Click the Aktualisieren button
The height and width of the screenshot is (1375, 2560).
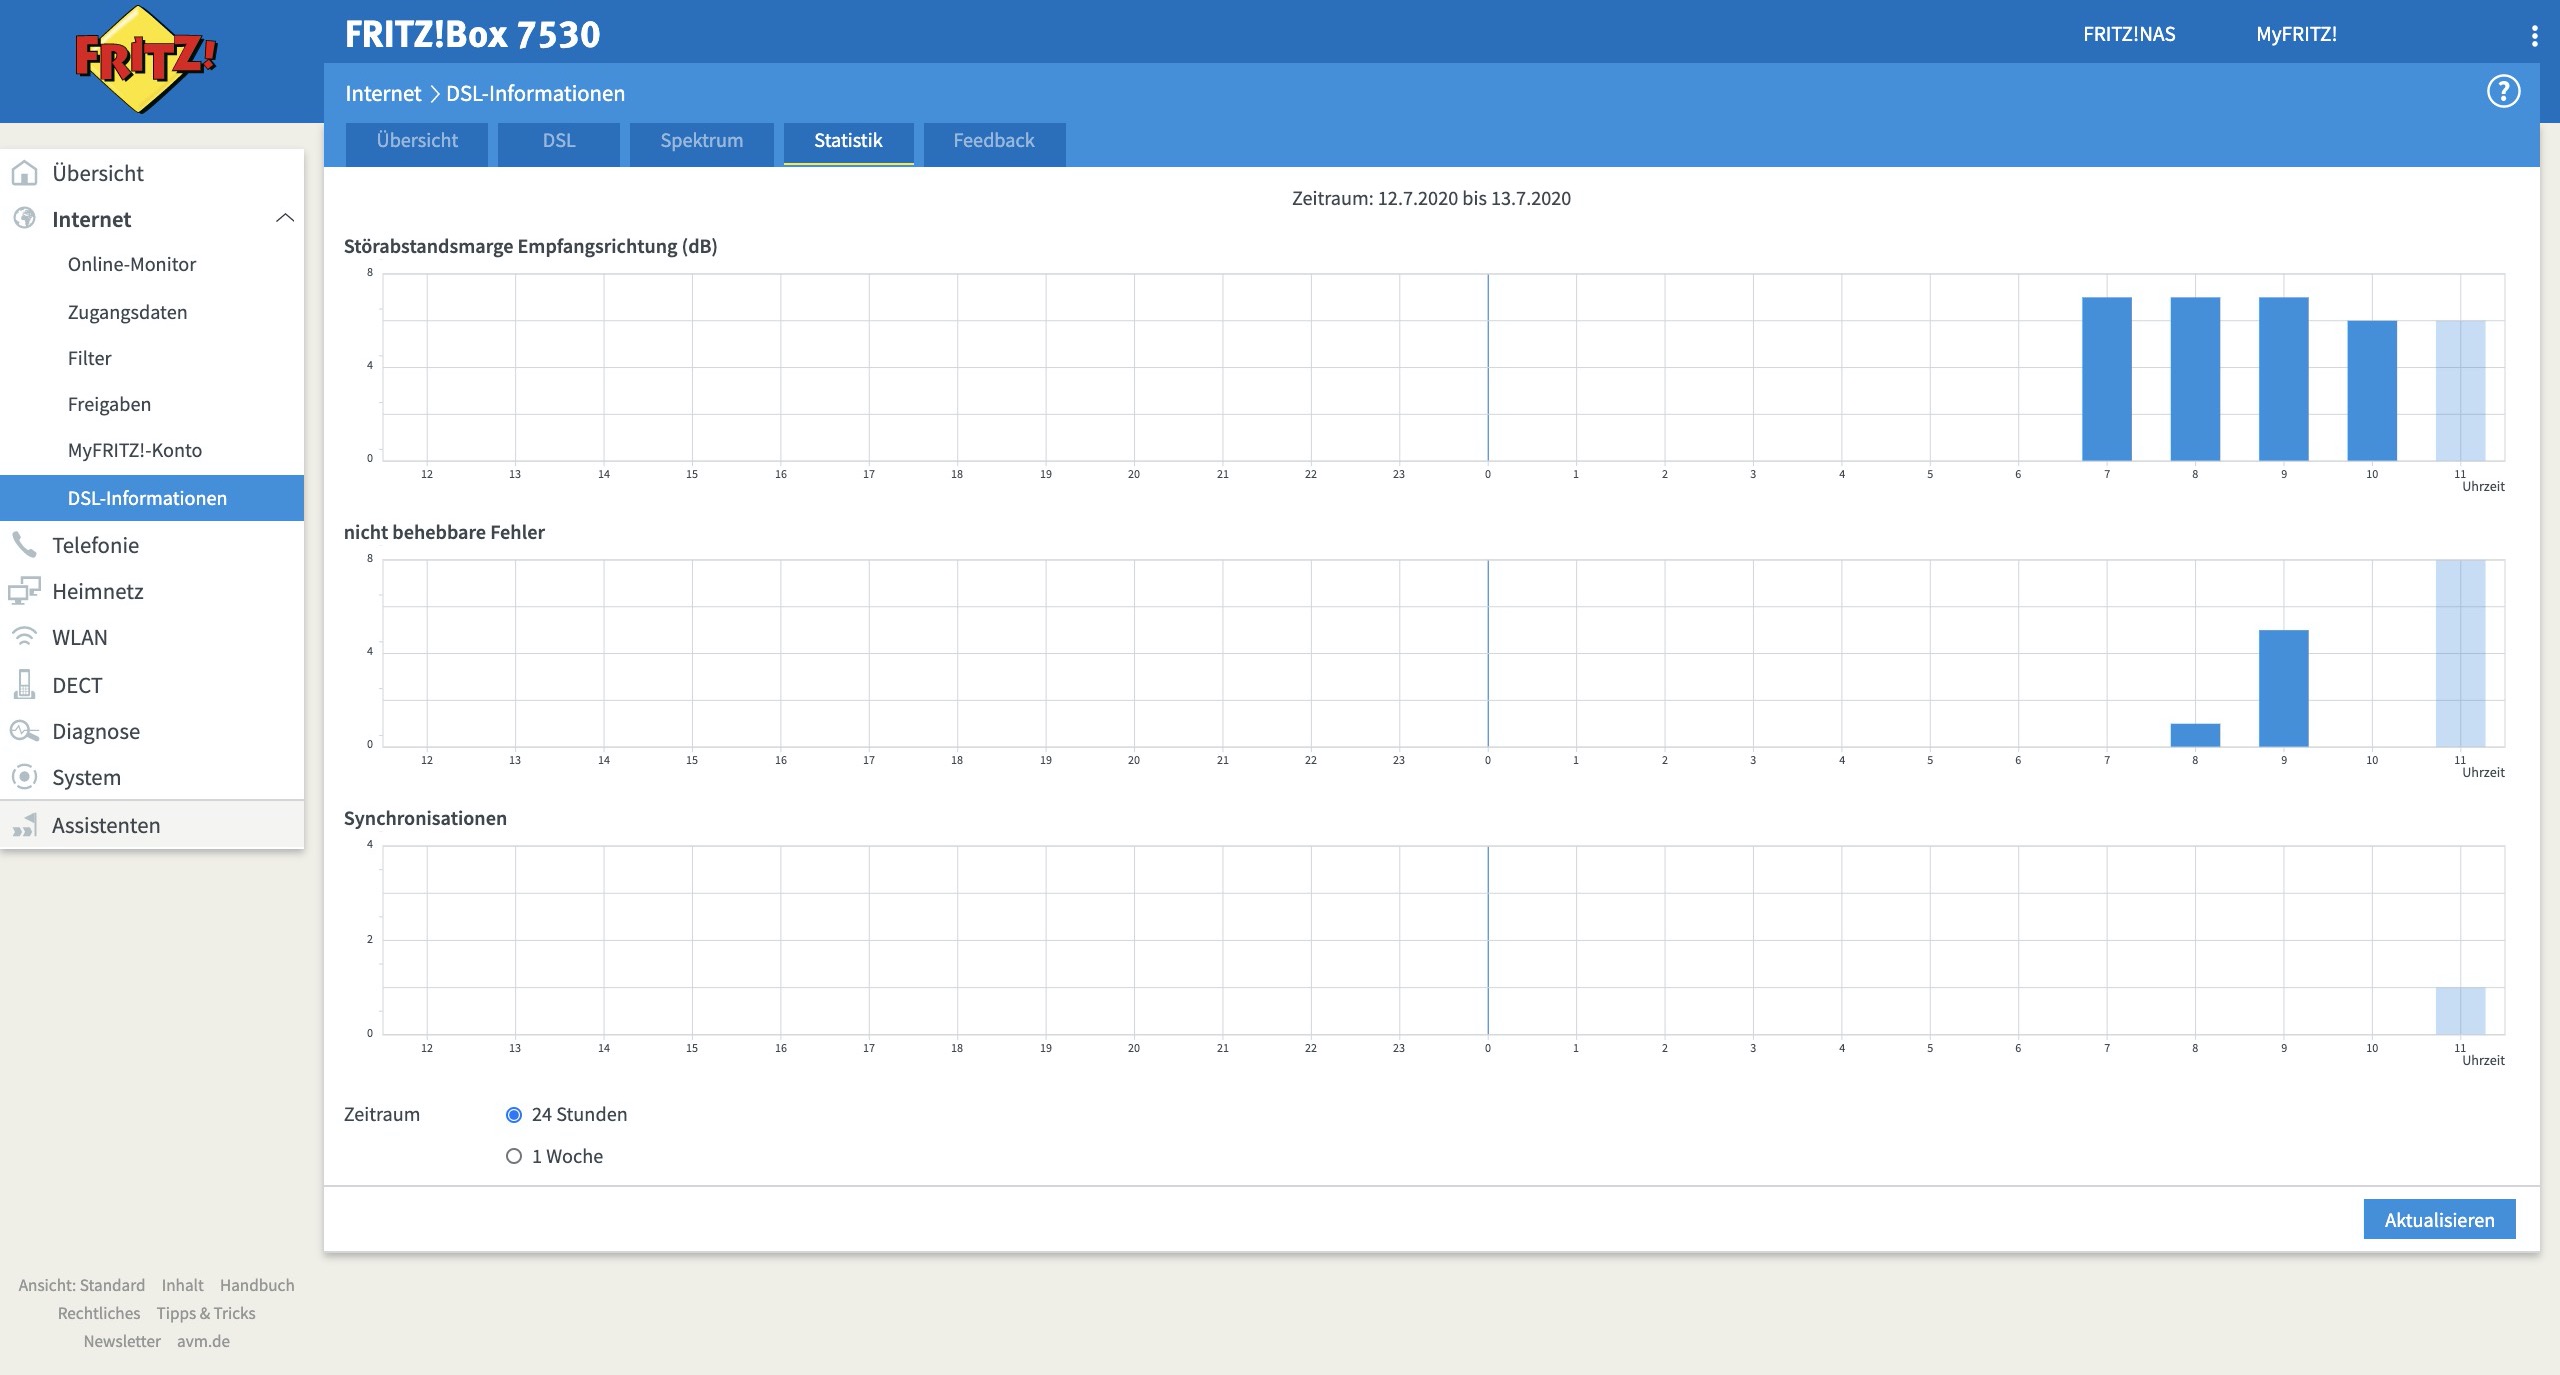tap(2439, 1220)
